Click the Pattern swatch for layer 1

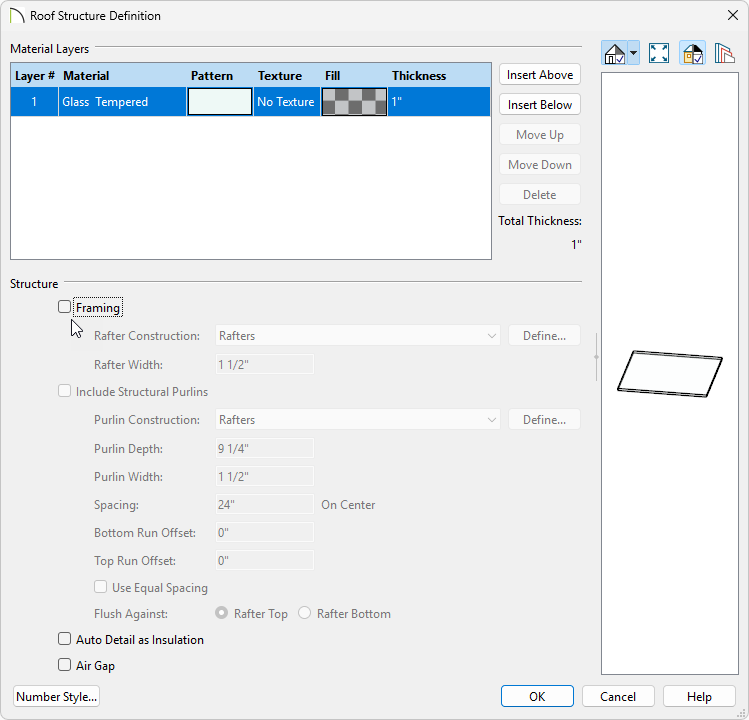[x=220, y=102]
